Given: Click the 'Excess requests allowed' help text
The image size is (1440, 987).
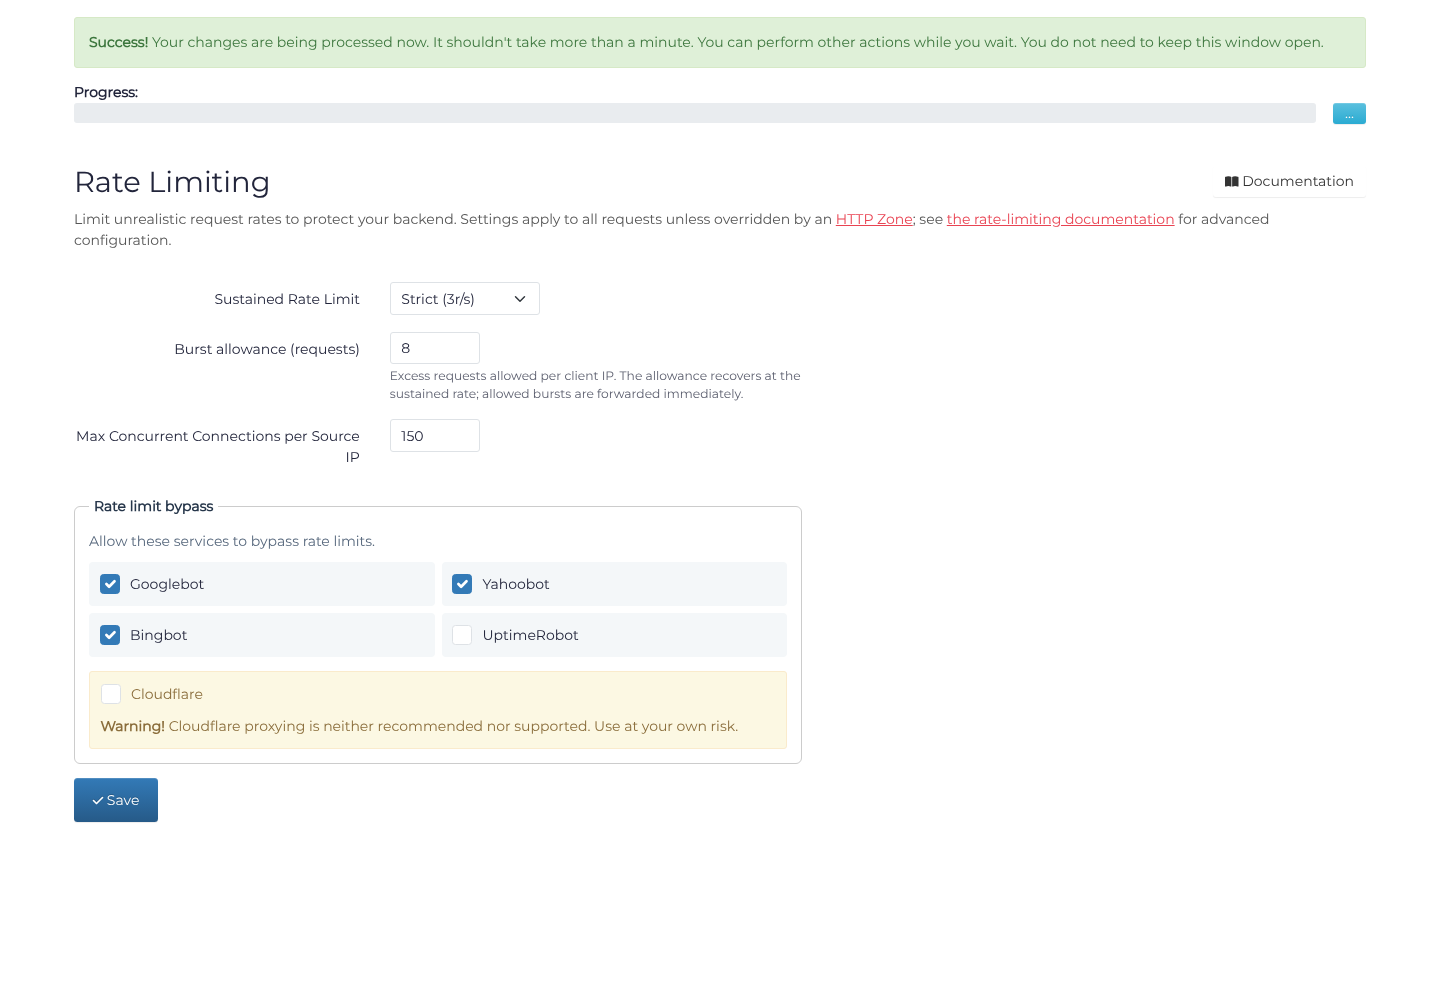Looking at the screenshot, I should pos(595,385).
